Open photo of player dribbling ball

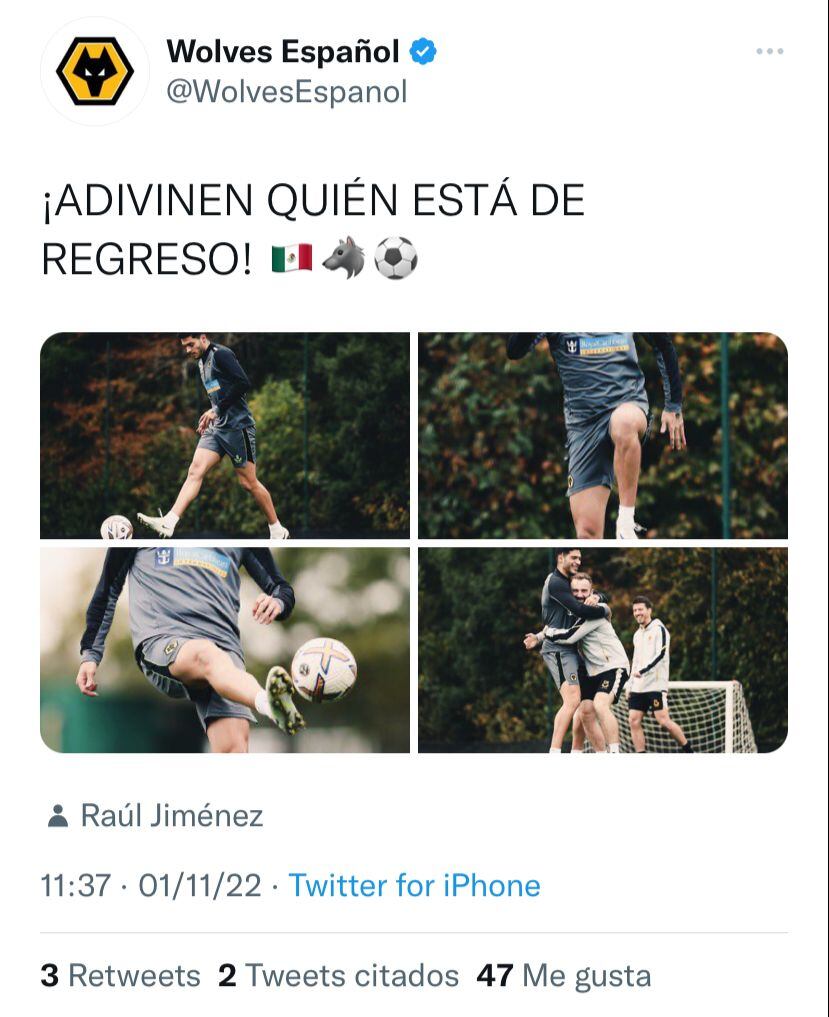(225, 435)
